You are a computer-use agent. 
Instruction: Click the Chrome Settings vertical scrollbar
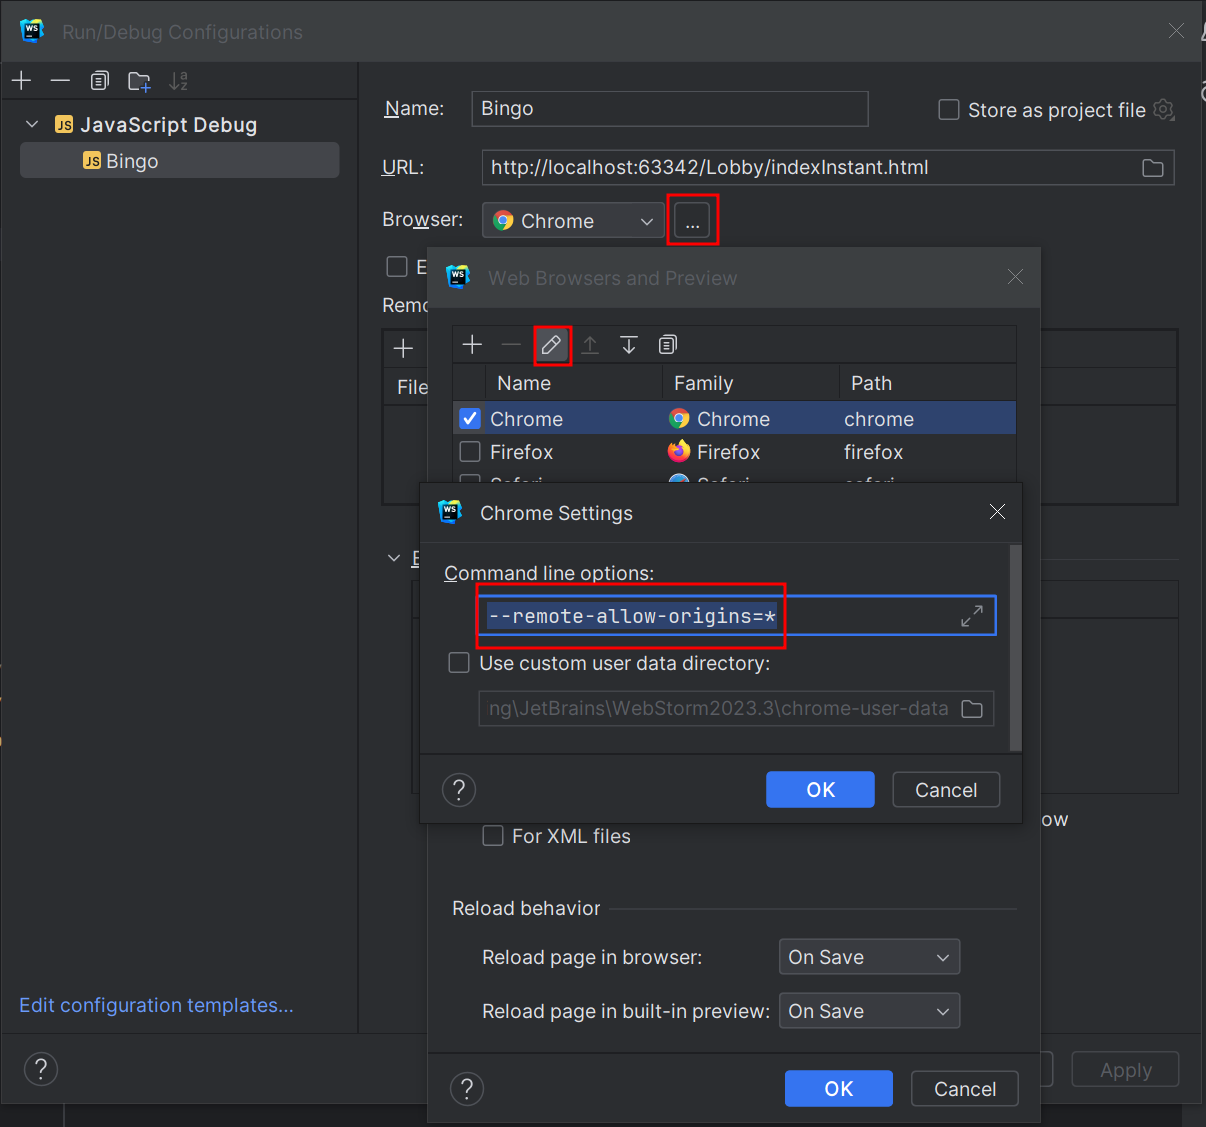(x=1016, y=648)
